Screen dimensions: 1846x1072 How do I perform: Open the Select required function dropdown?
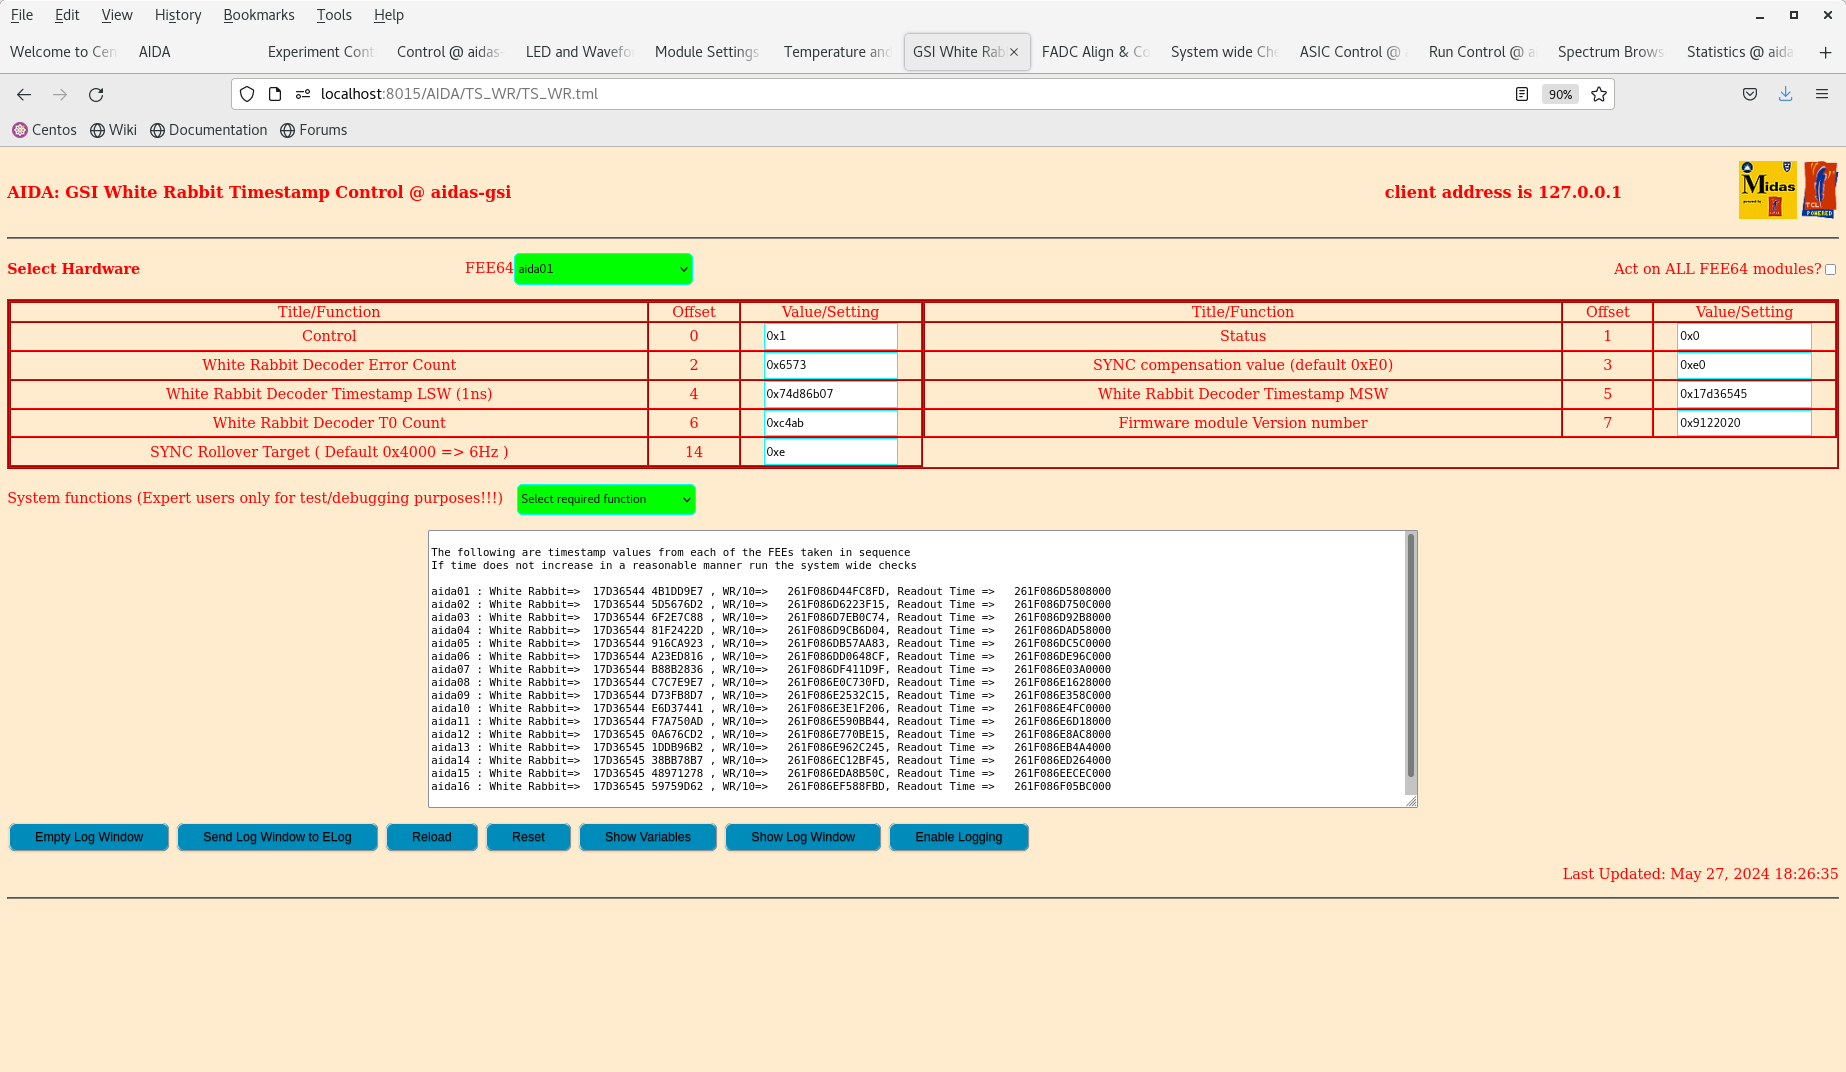(606, 499)
